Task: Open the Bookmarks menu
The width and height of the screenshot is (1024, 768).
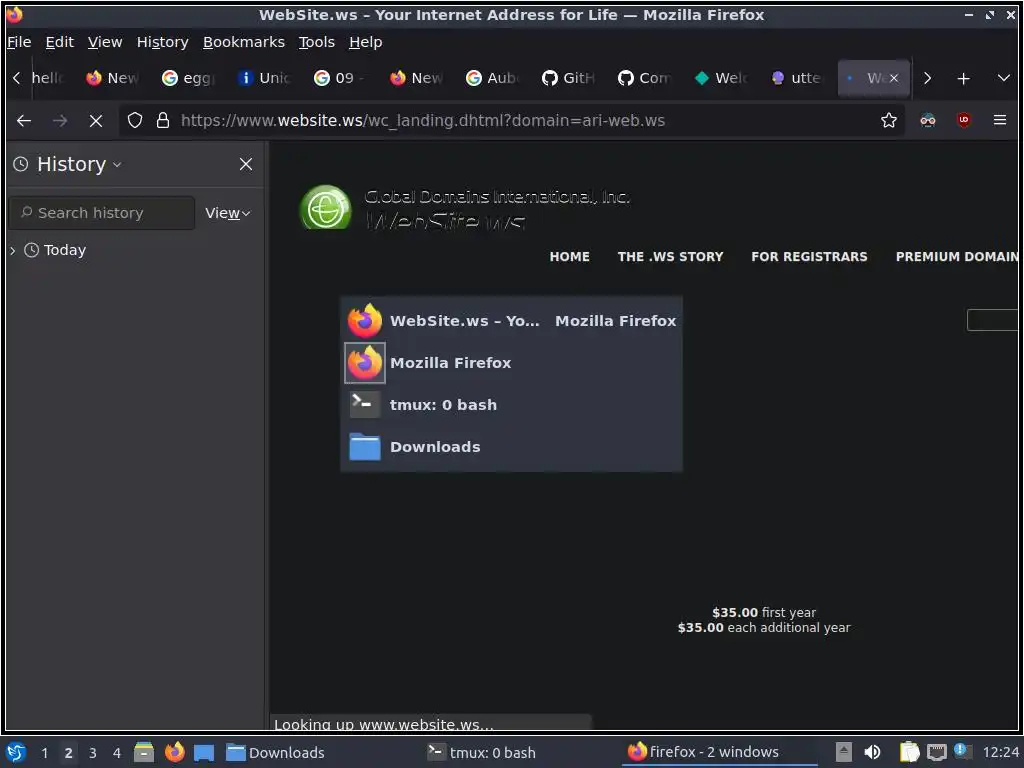Action: (244, 42)
